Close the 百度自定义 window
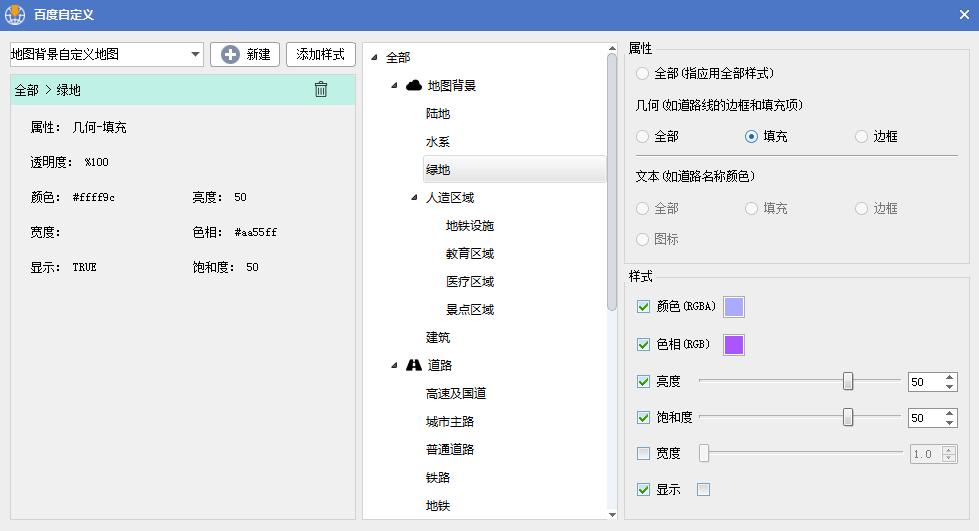This screenshot has width=979, height=531. point(964,14)
